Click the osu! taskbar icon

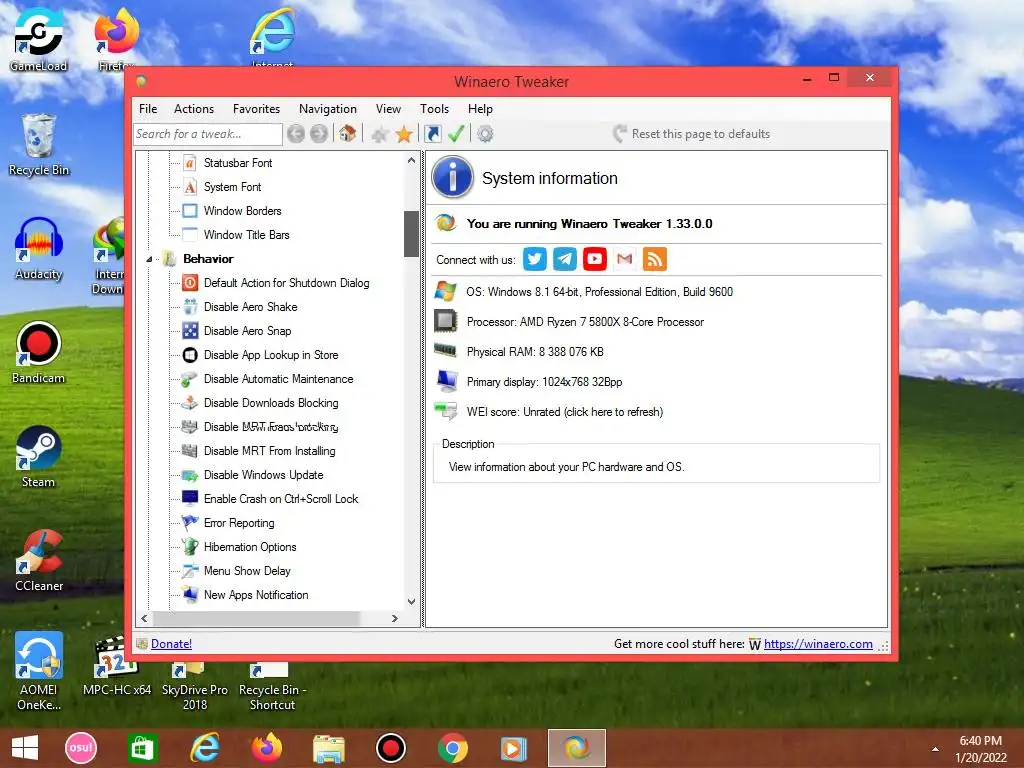click(x=81, y=748)
